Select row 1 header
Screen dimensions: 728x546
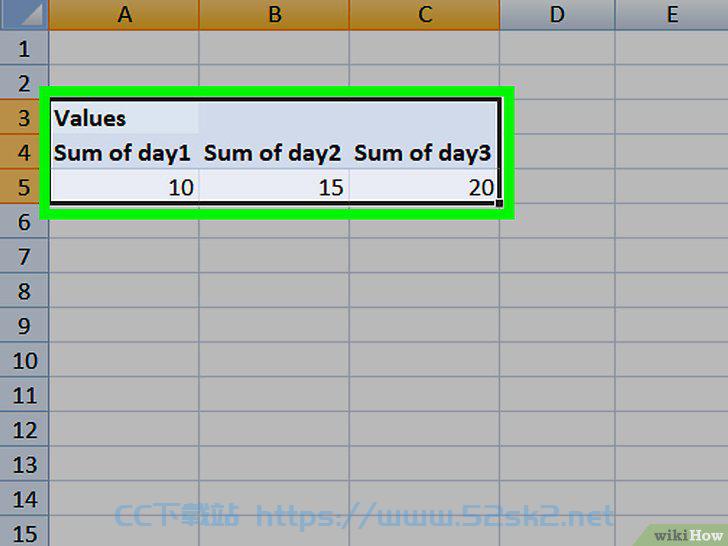[24, 48]
